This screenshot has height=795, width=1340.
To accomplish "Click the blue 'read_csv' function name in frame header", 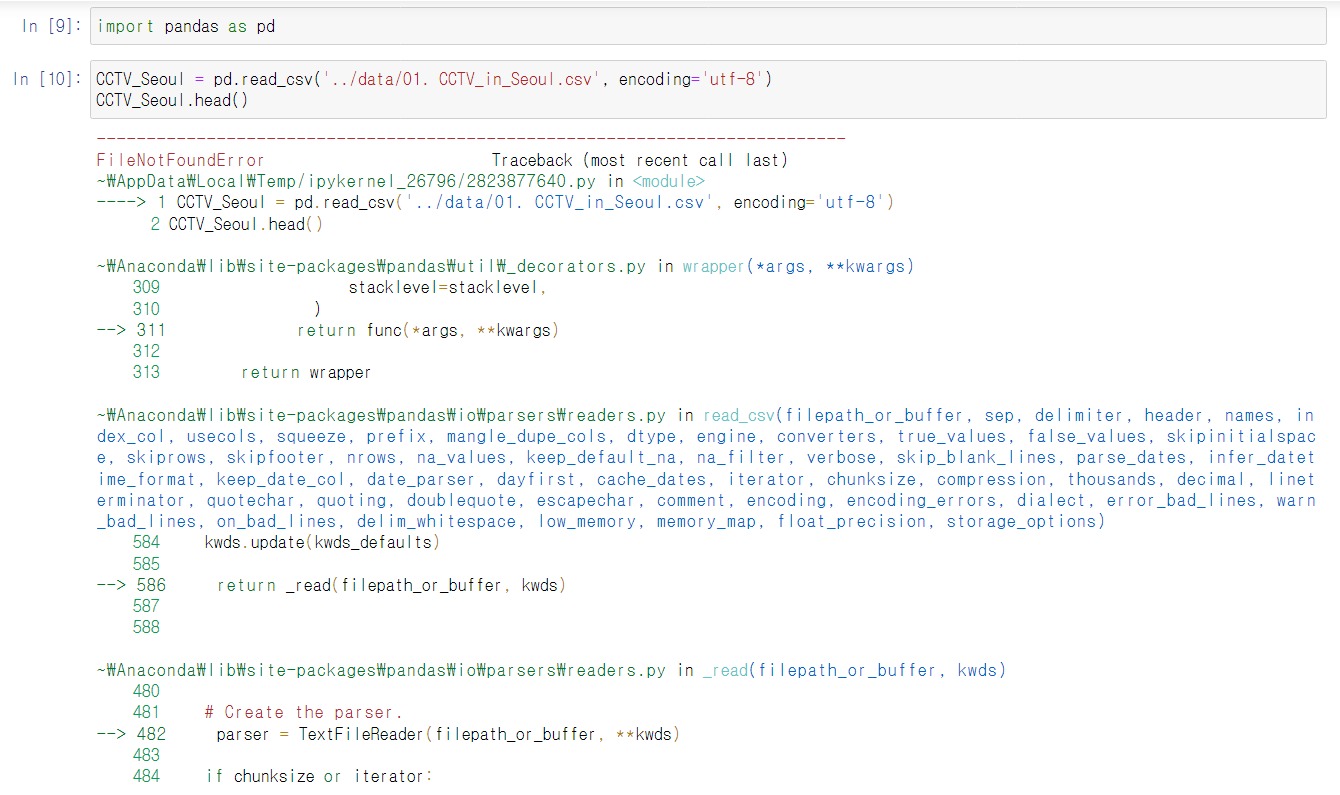I will (739, 415).
